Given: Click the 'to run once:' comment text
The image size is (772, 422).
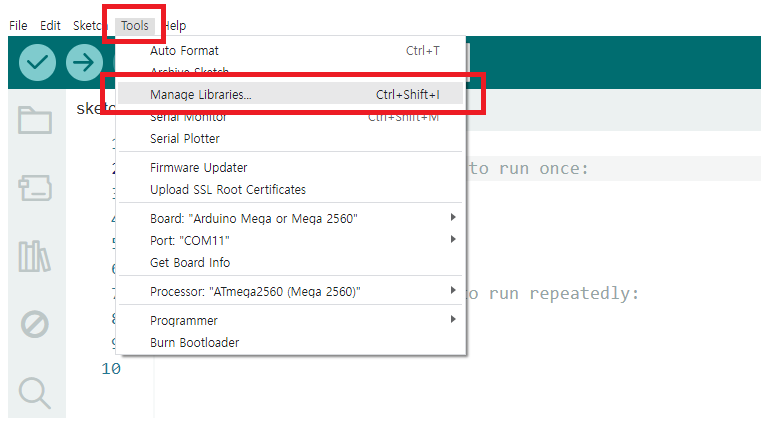Looking at the screenshot, I should [x=528, y=169].
